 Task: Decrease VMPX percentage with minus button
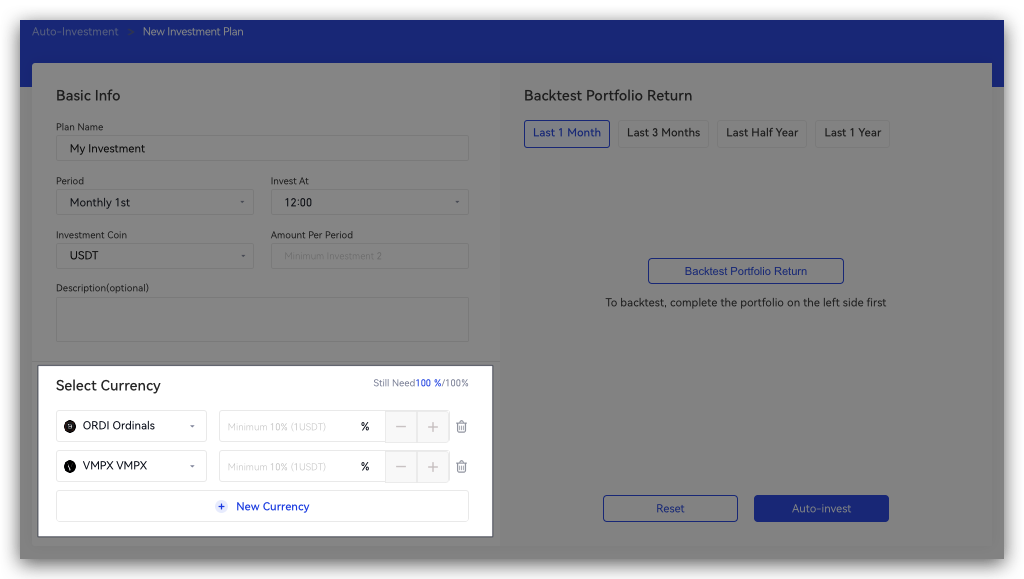(x=401, y=467)
